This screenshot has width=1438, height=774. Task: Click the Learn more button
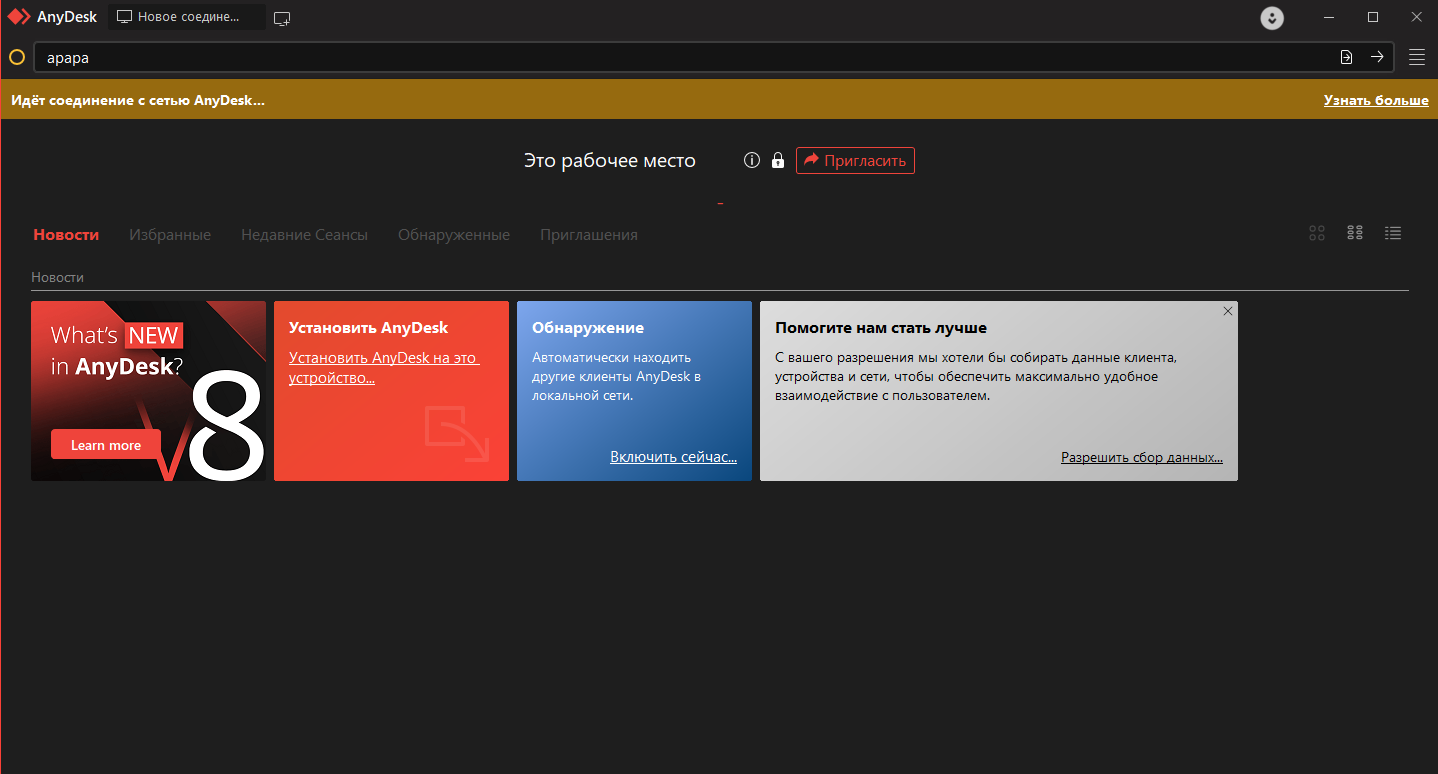pyautogui.click(x=106, y=445)
